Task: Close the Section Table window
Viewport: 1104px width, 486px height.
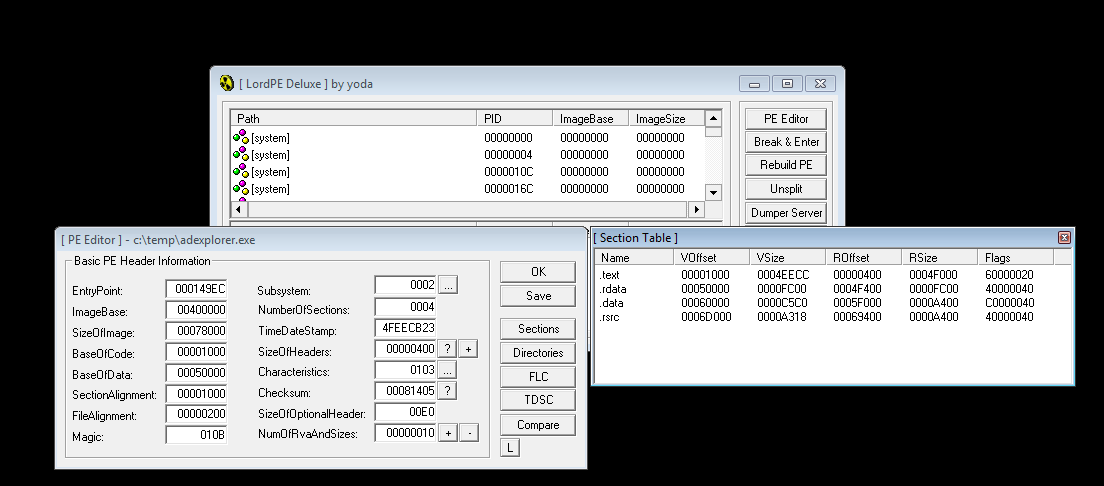Action: 1064,237
